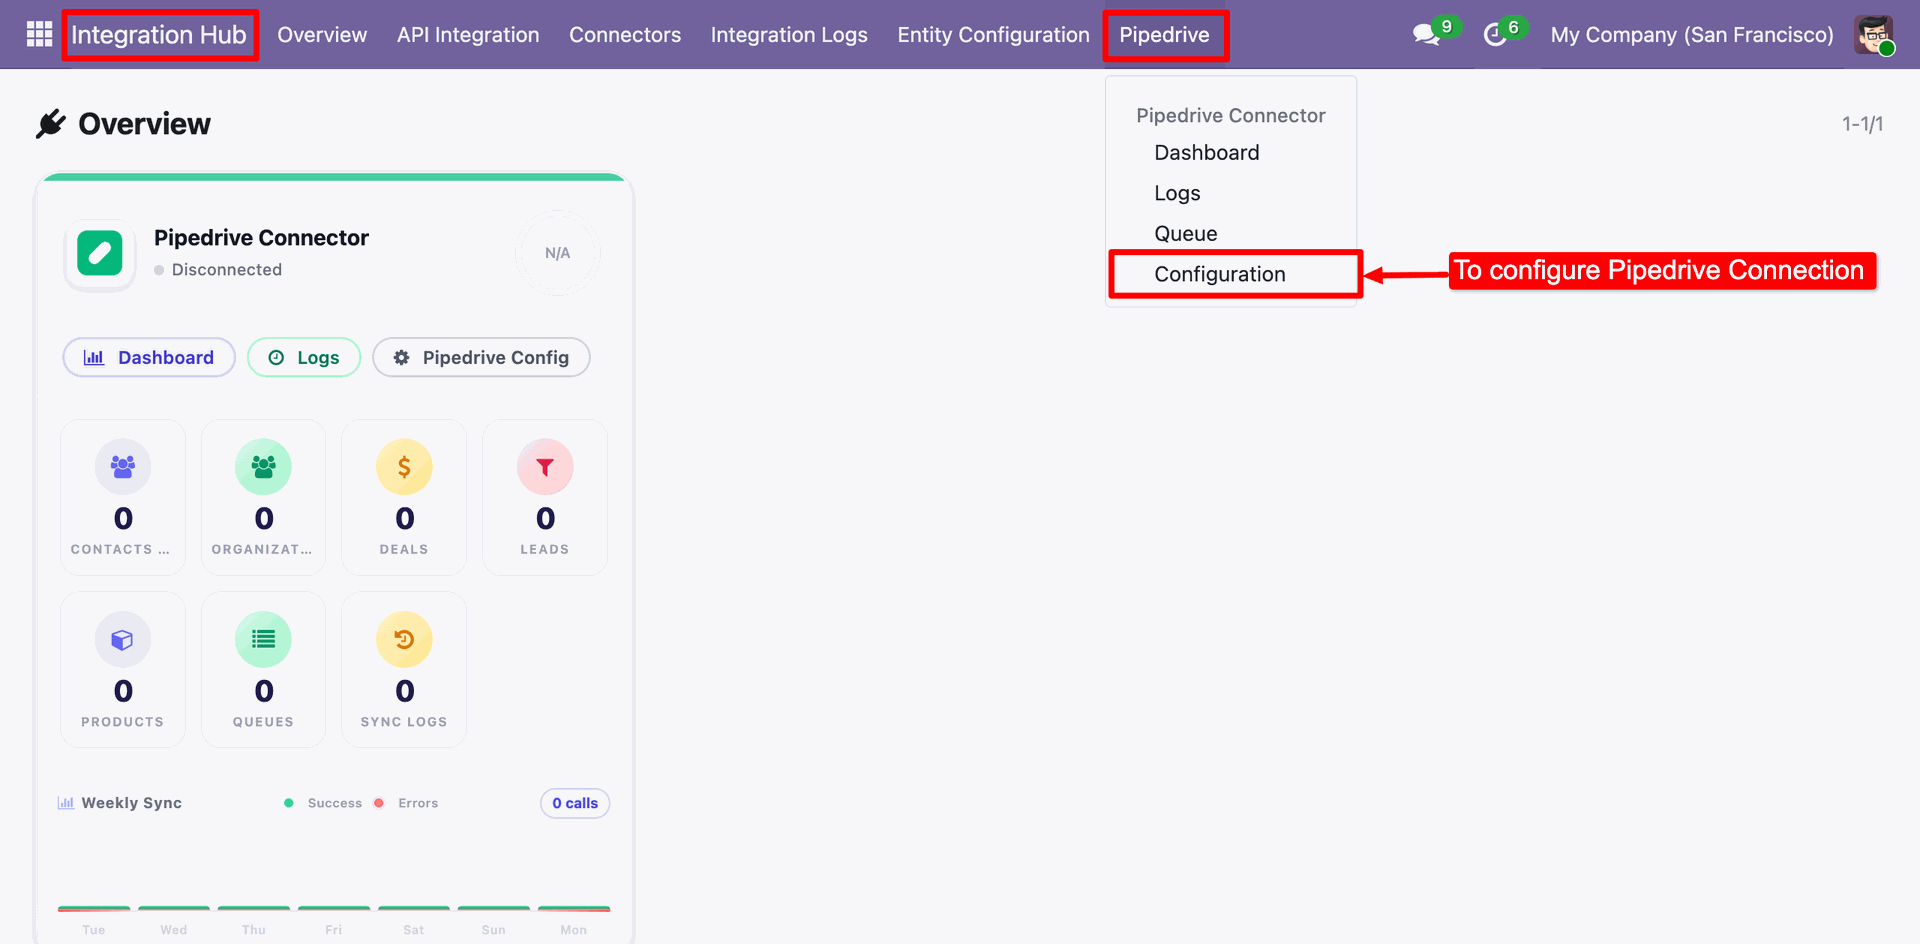The height and width of the screenshot is (944, 1920).
Task: Open the activities clock icon
Action: [1495, 35]
